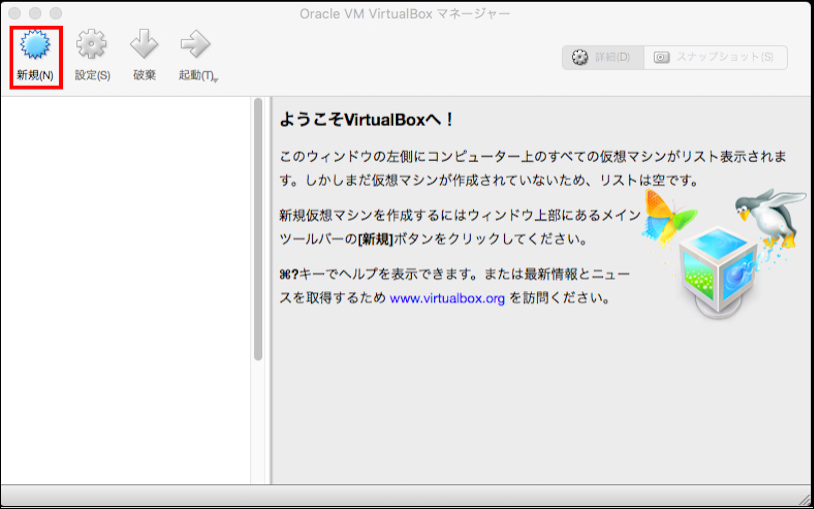Open the www.virtualbox.org link
The image size is (814, 509).
tap(447, 298)
